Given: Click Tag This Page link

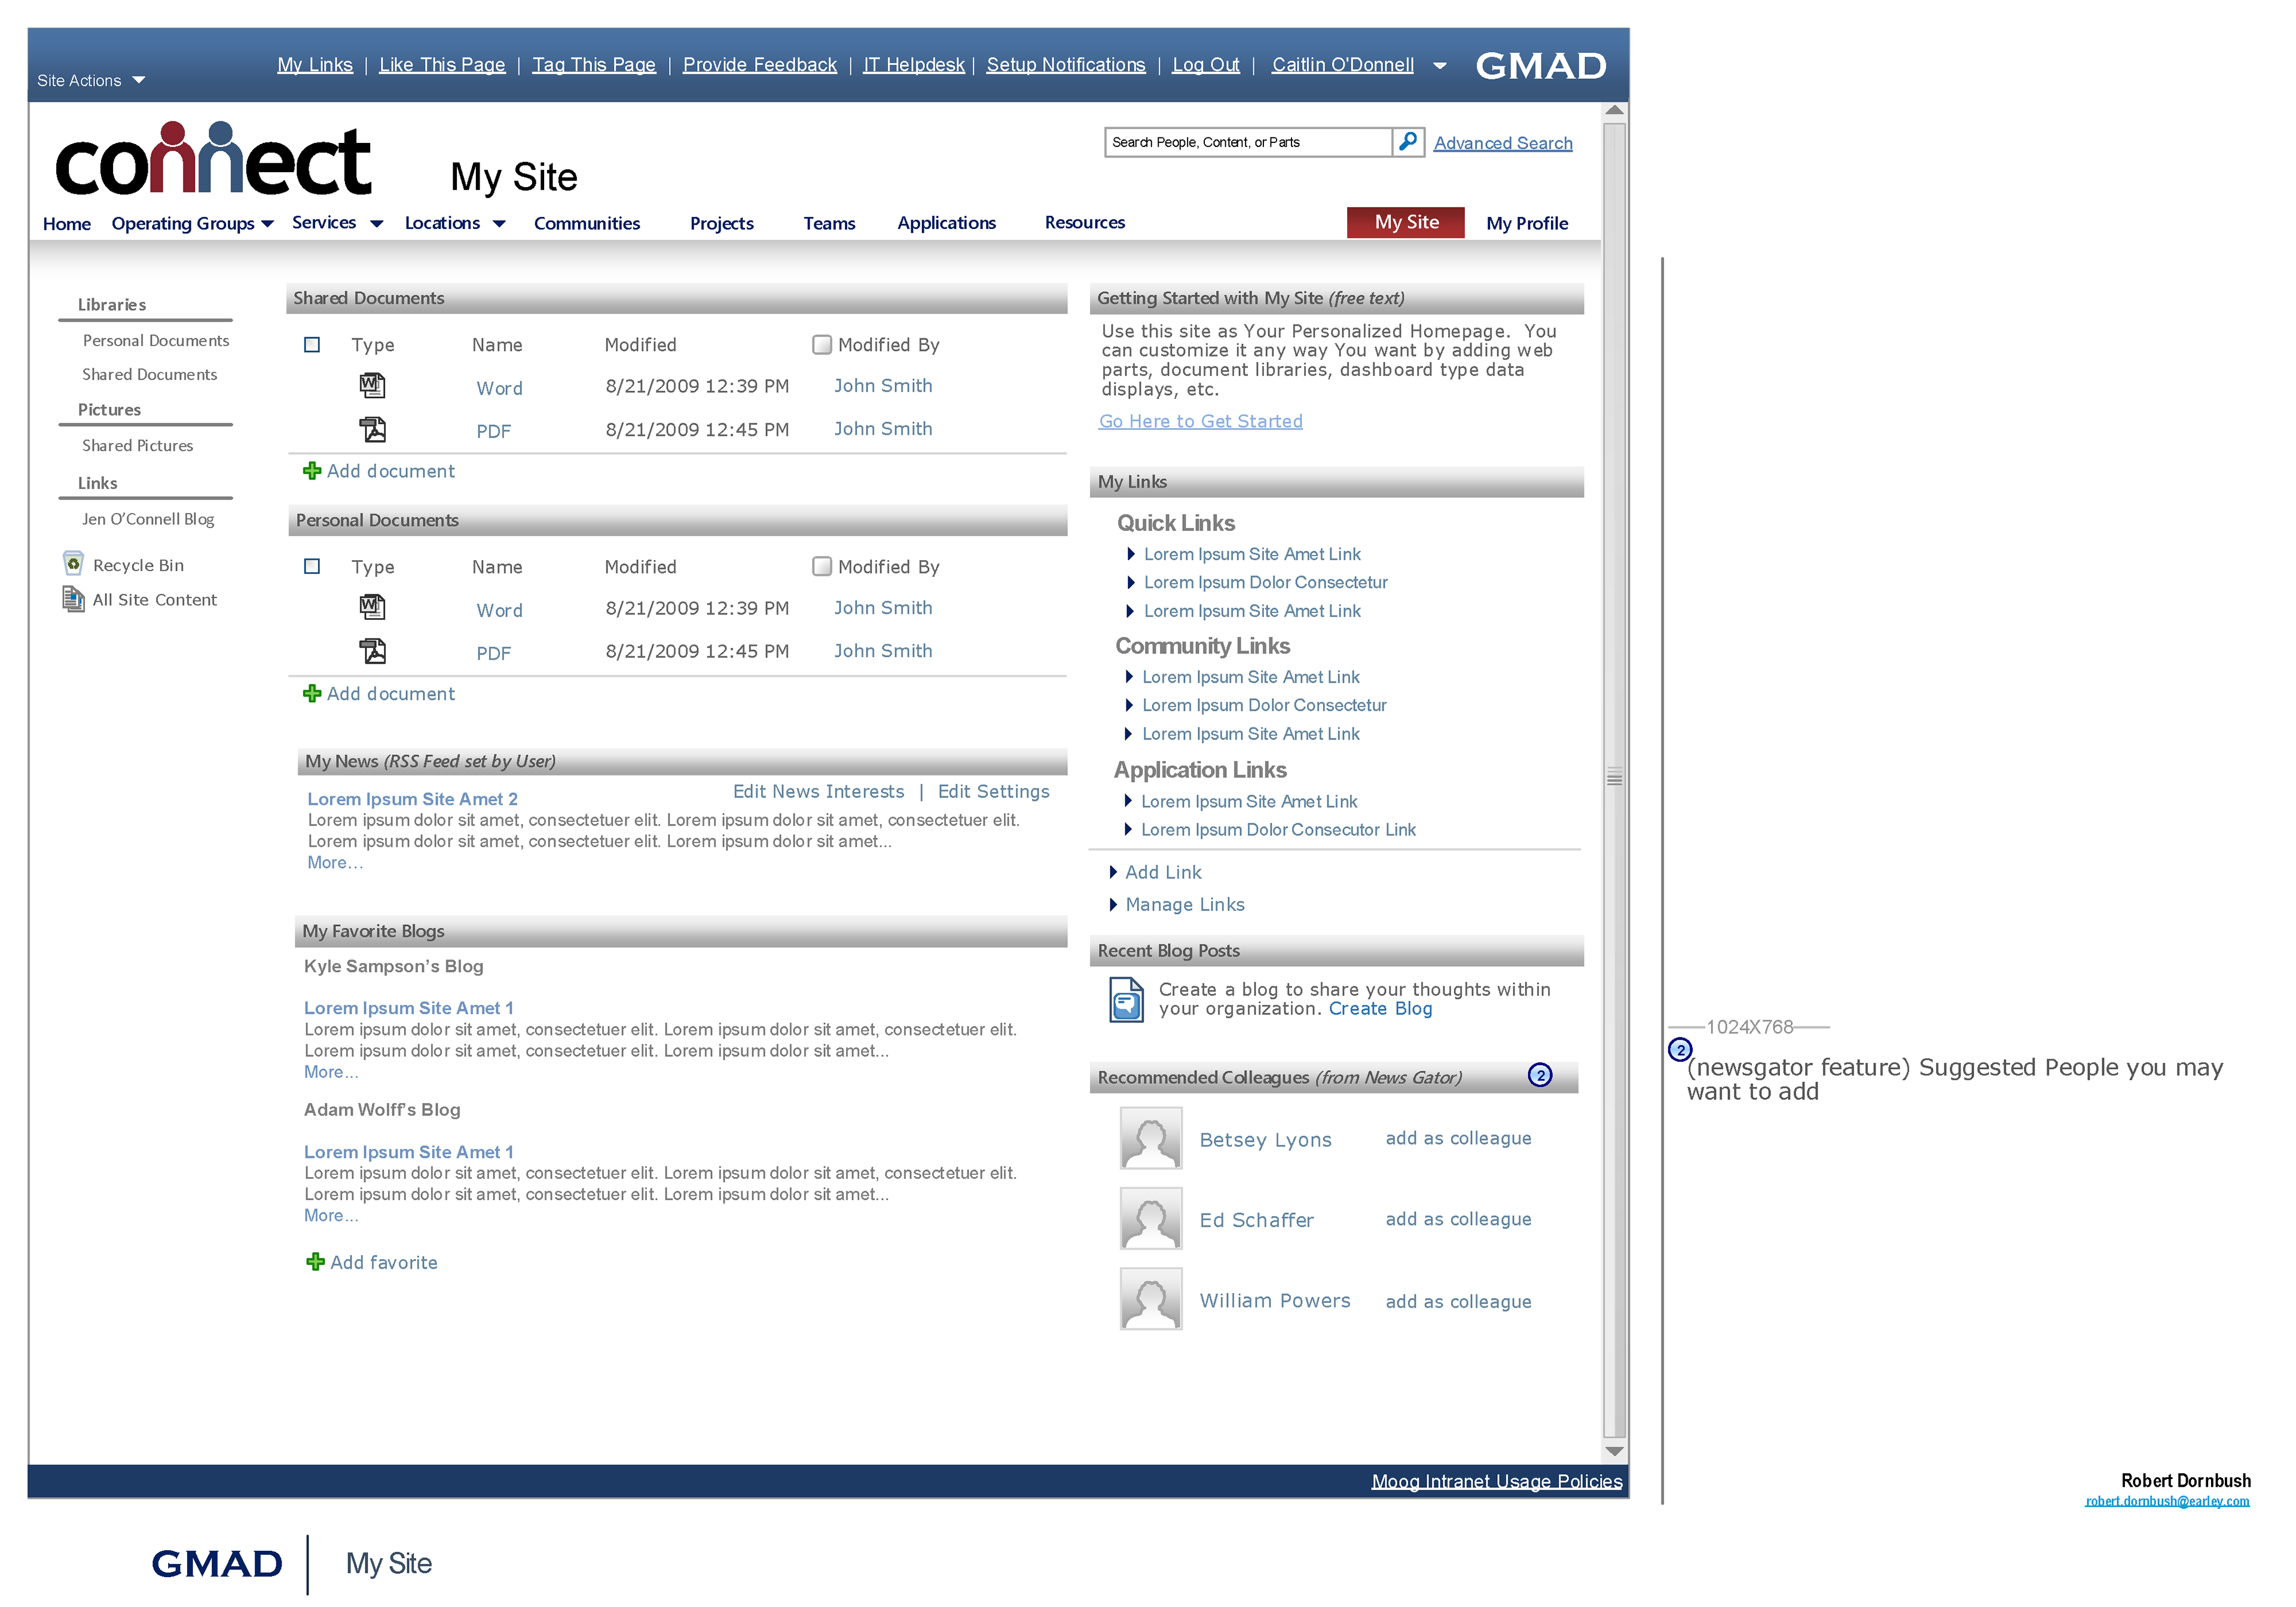Looking at the screenshot, I should (x=594, y=65).
